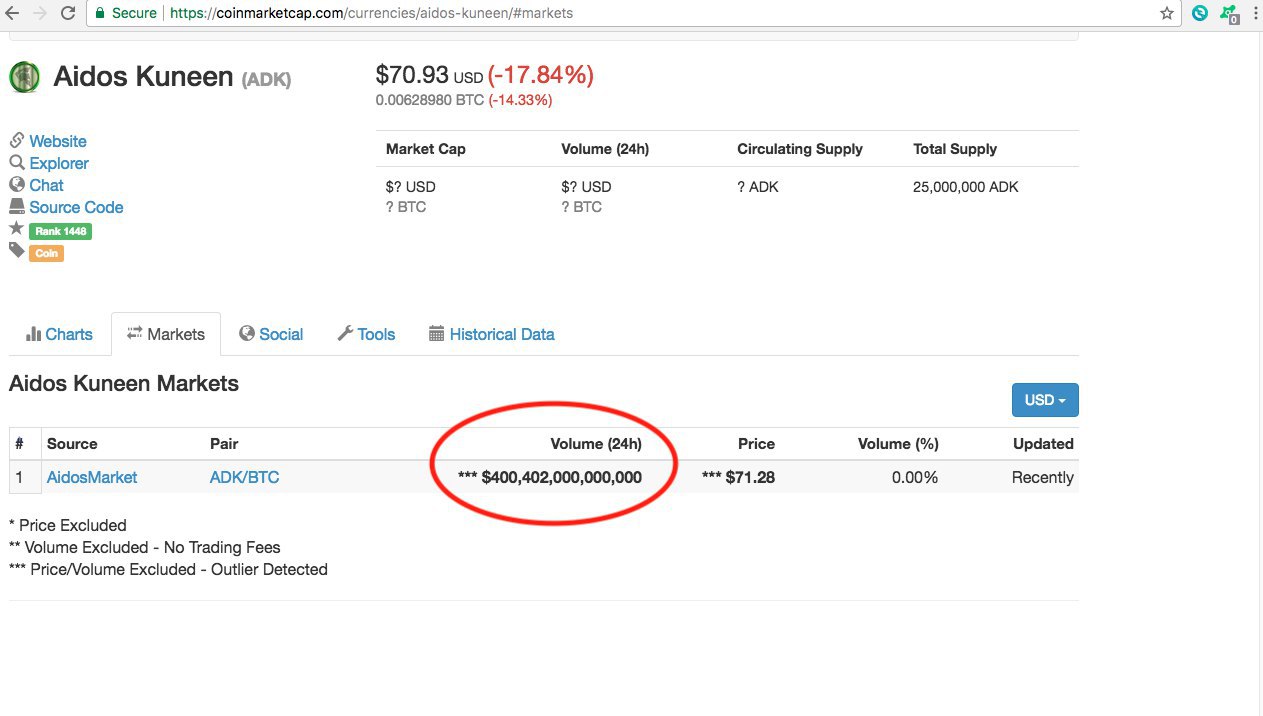Open the Source Code link
The height and width of the screenshot is (716, 1263).
point(76,207)
